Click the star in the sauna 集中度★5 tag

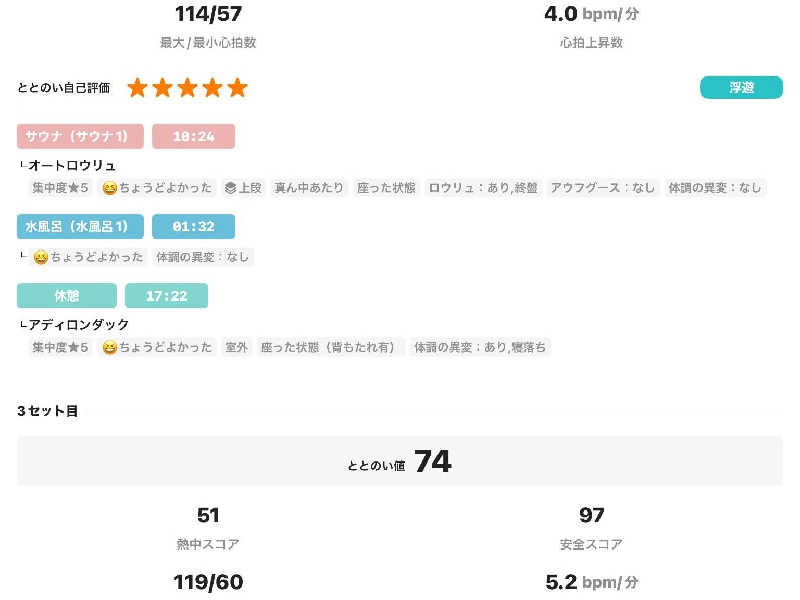pos(73,188)
